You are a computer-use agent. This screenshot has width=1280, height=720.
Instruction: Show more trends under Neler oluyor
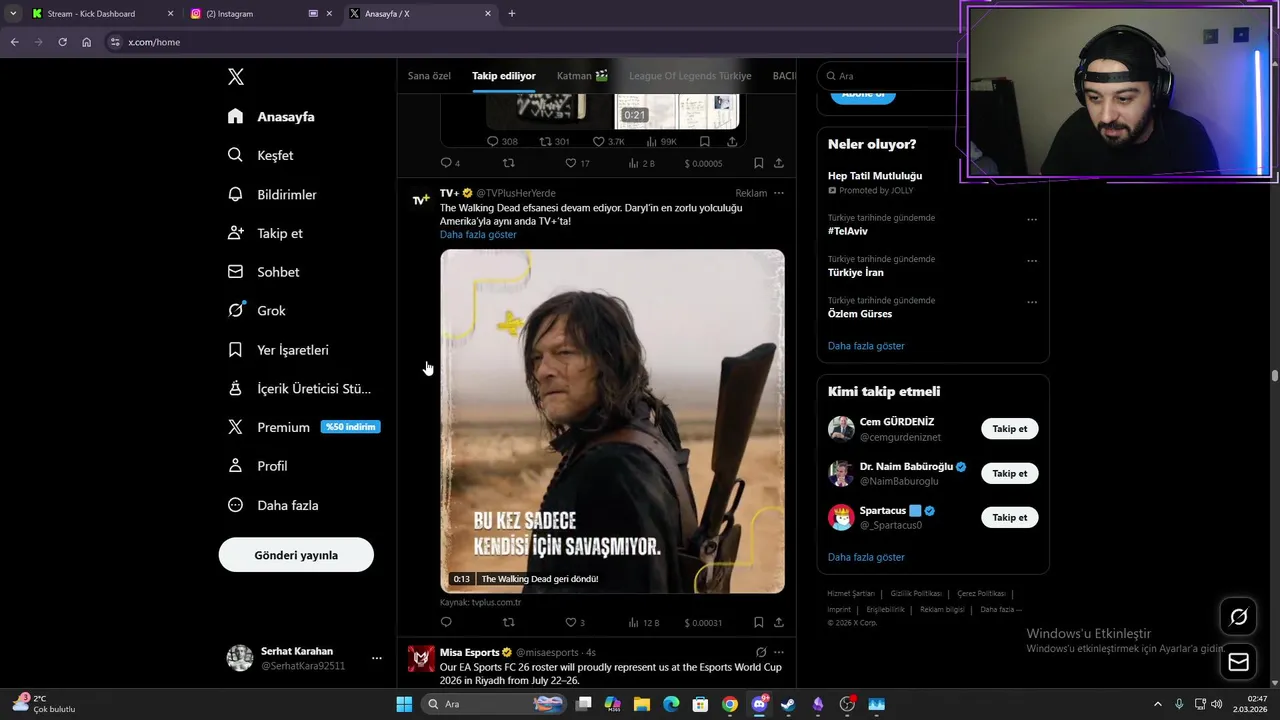(x=866, y=346)
